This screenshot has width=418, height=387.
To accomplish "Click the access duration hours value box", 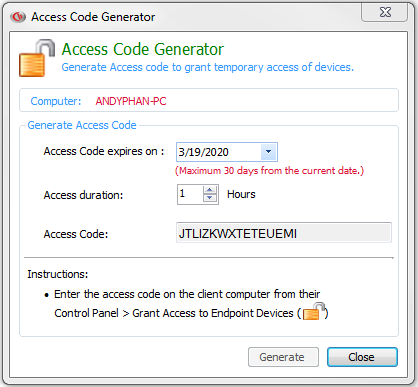I will coord(190,194).
